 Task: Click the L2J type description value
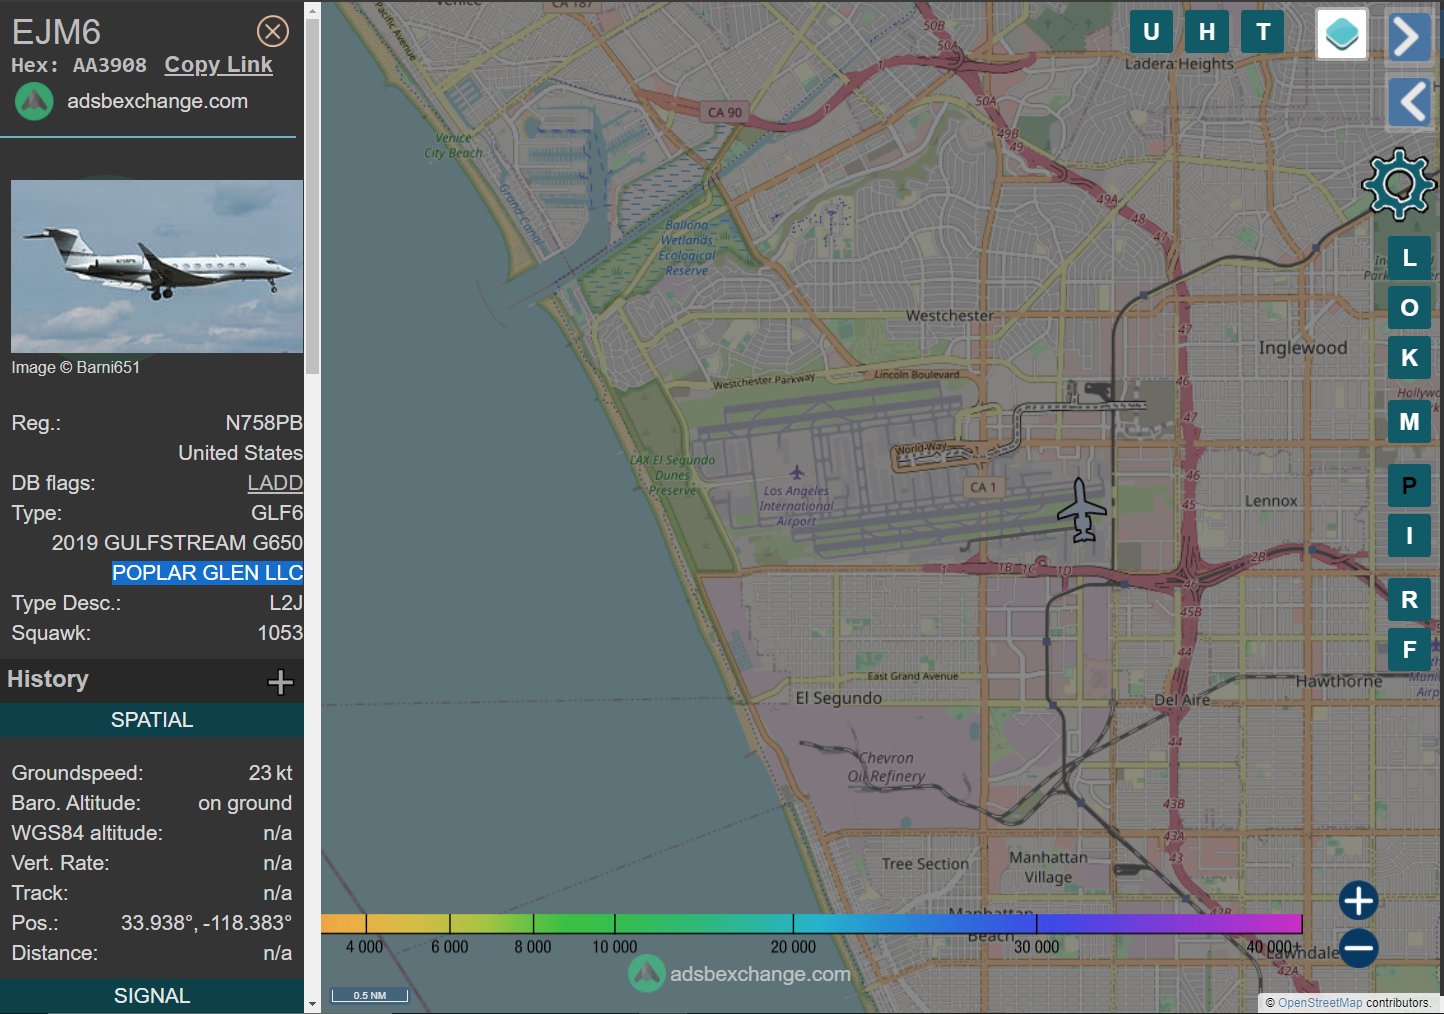tap(286, 603)
